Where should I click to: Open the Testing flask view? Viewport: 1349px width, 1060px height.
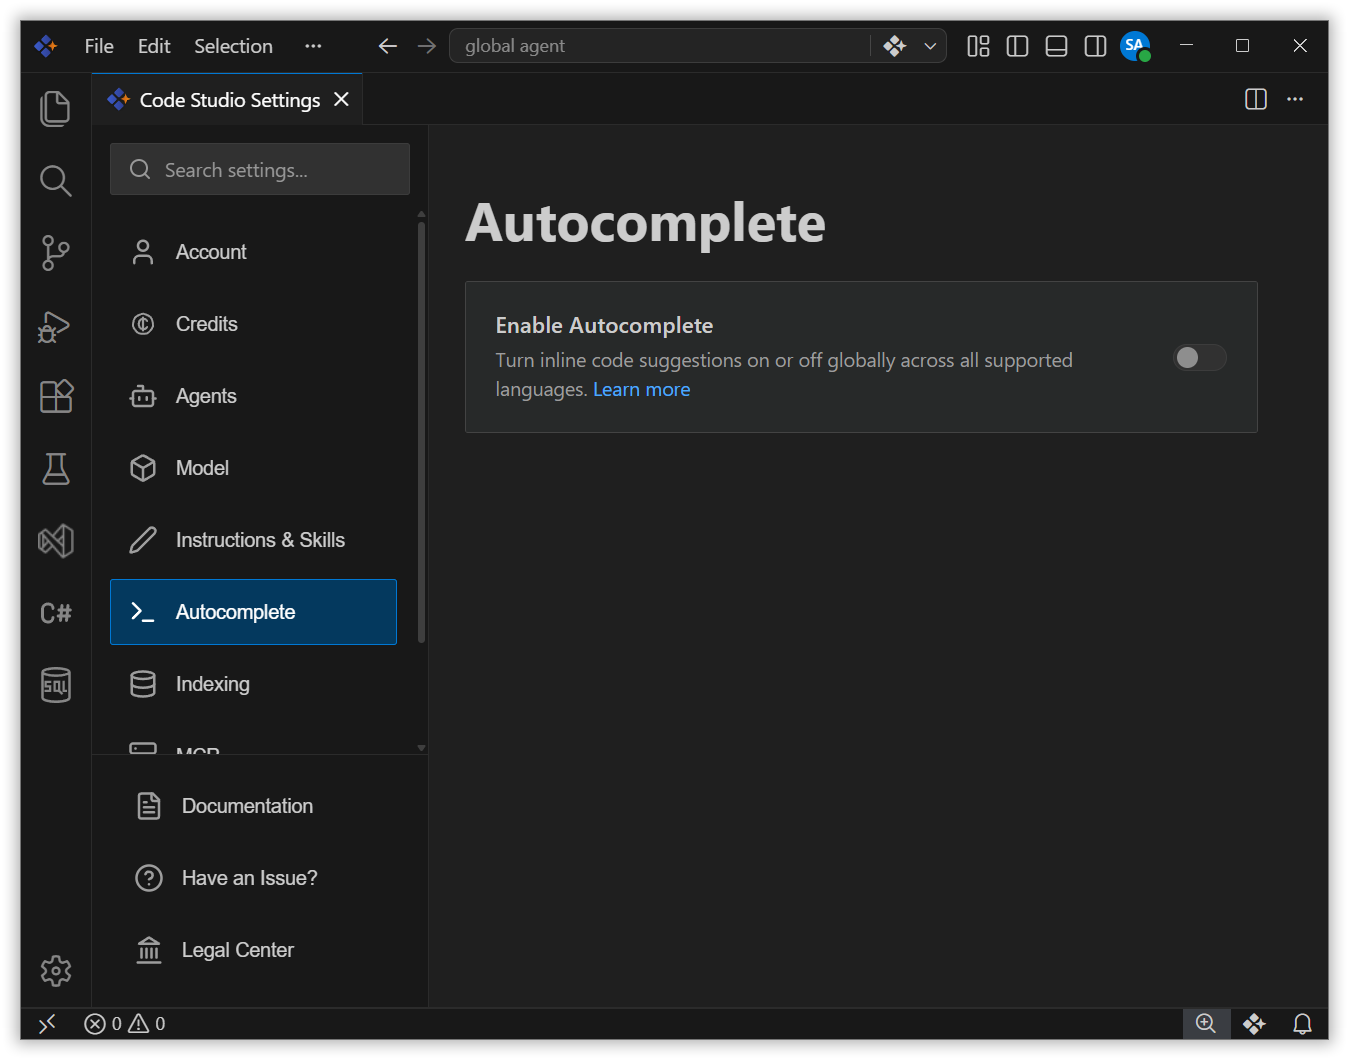pyautogui.click(x=55, y=469)
